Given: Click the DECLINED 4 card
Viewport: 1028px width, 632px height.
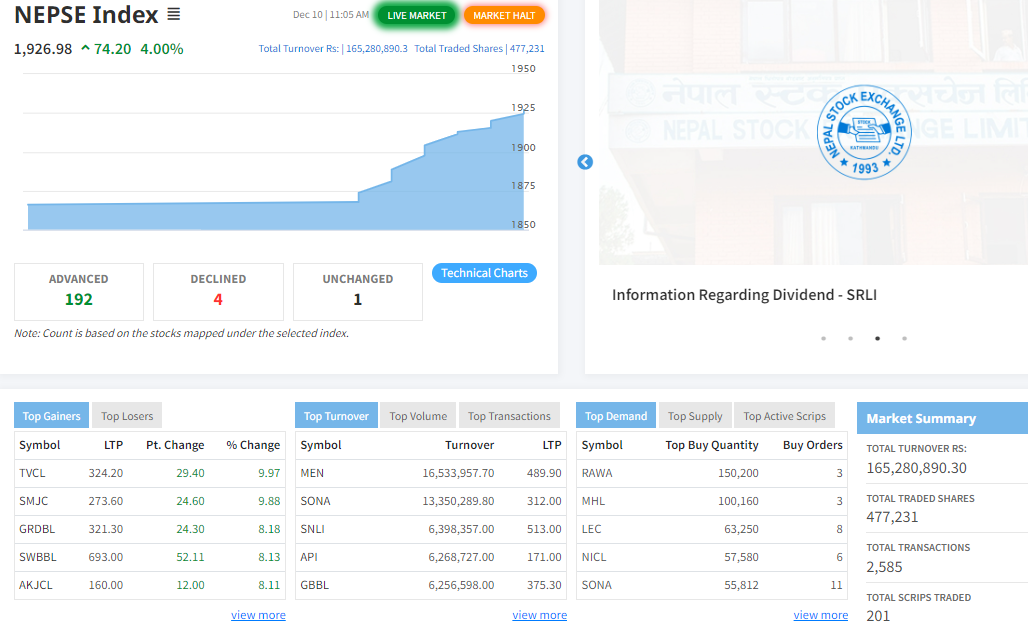Looking at the screenshot, I should [x=218, y=292].
